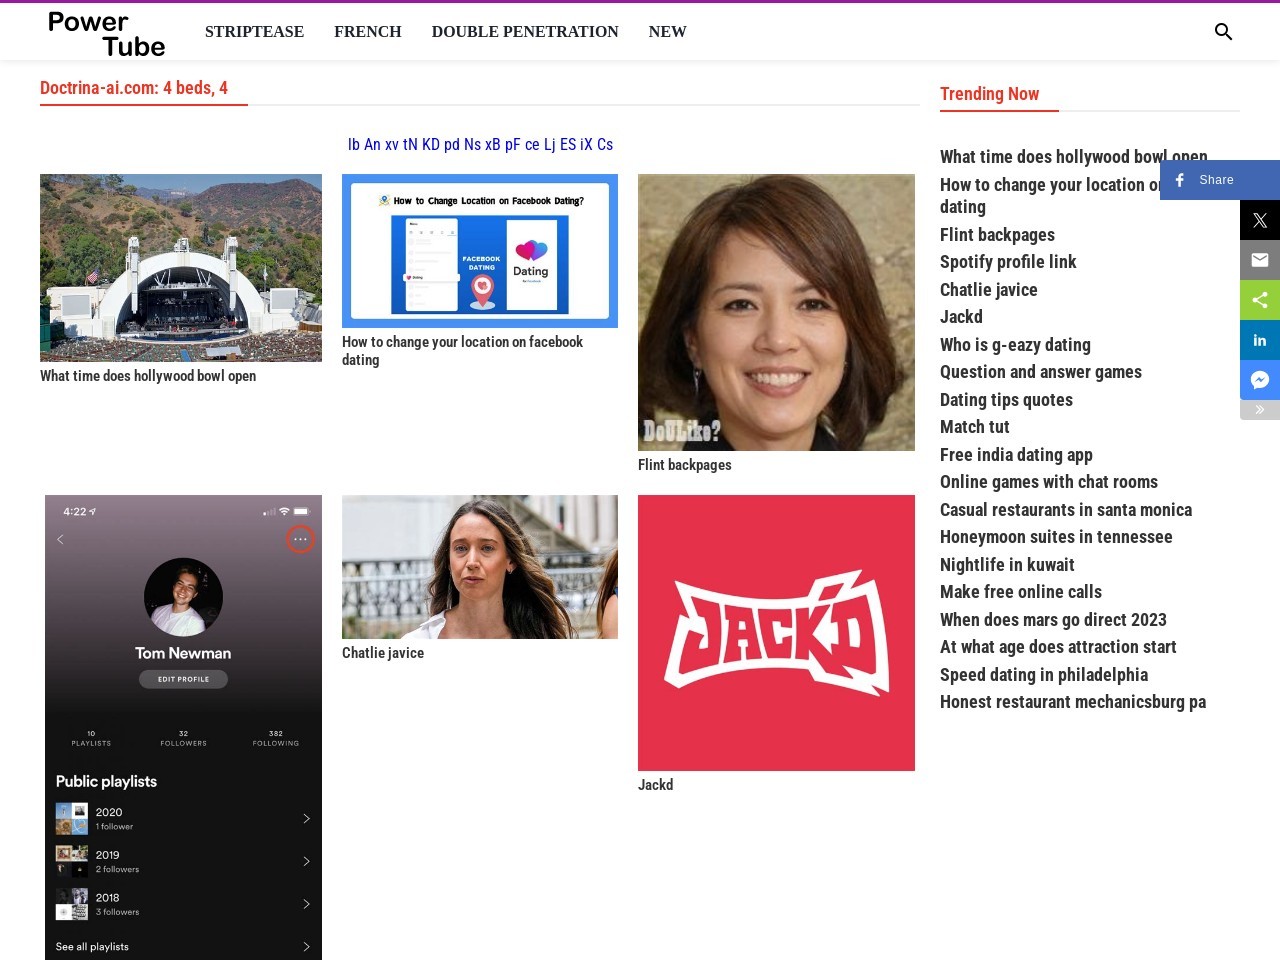Open the green ShareThis share icon
The width and height of the screenshot is (1280, 960).
click(1260, 300)
